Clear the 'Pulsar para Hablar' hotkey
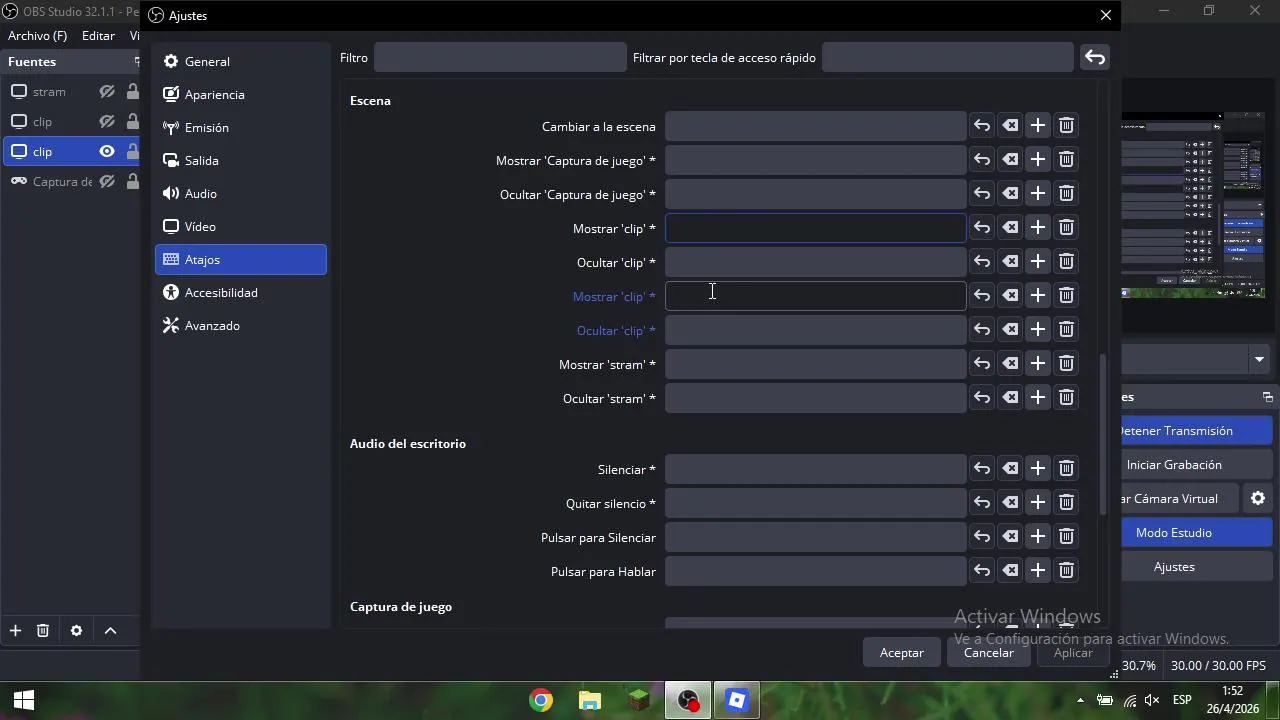The image size is (1280, 720). (x=1010, y=571)
